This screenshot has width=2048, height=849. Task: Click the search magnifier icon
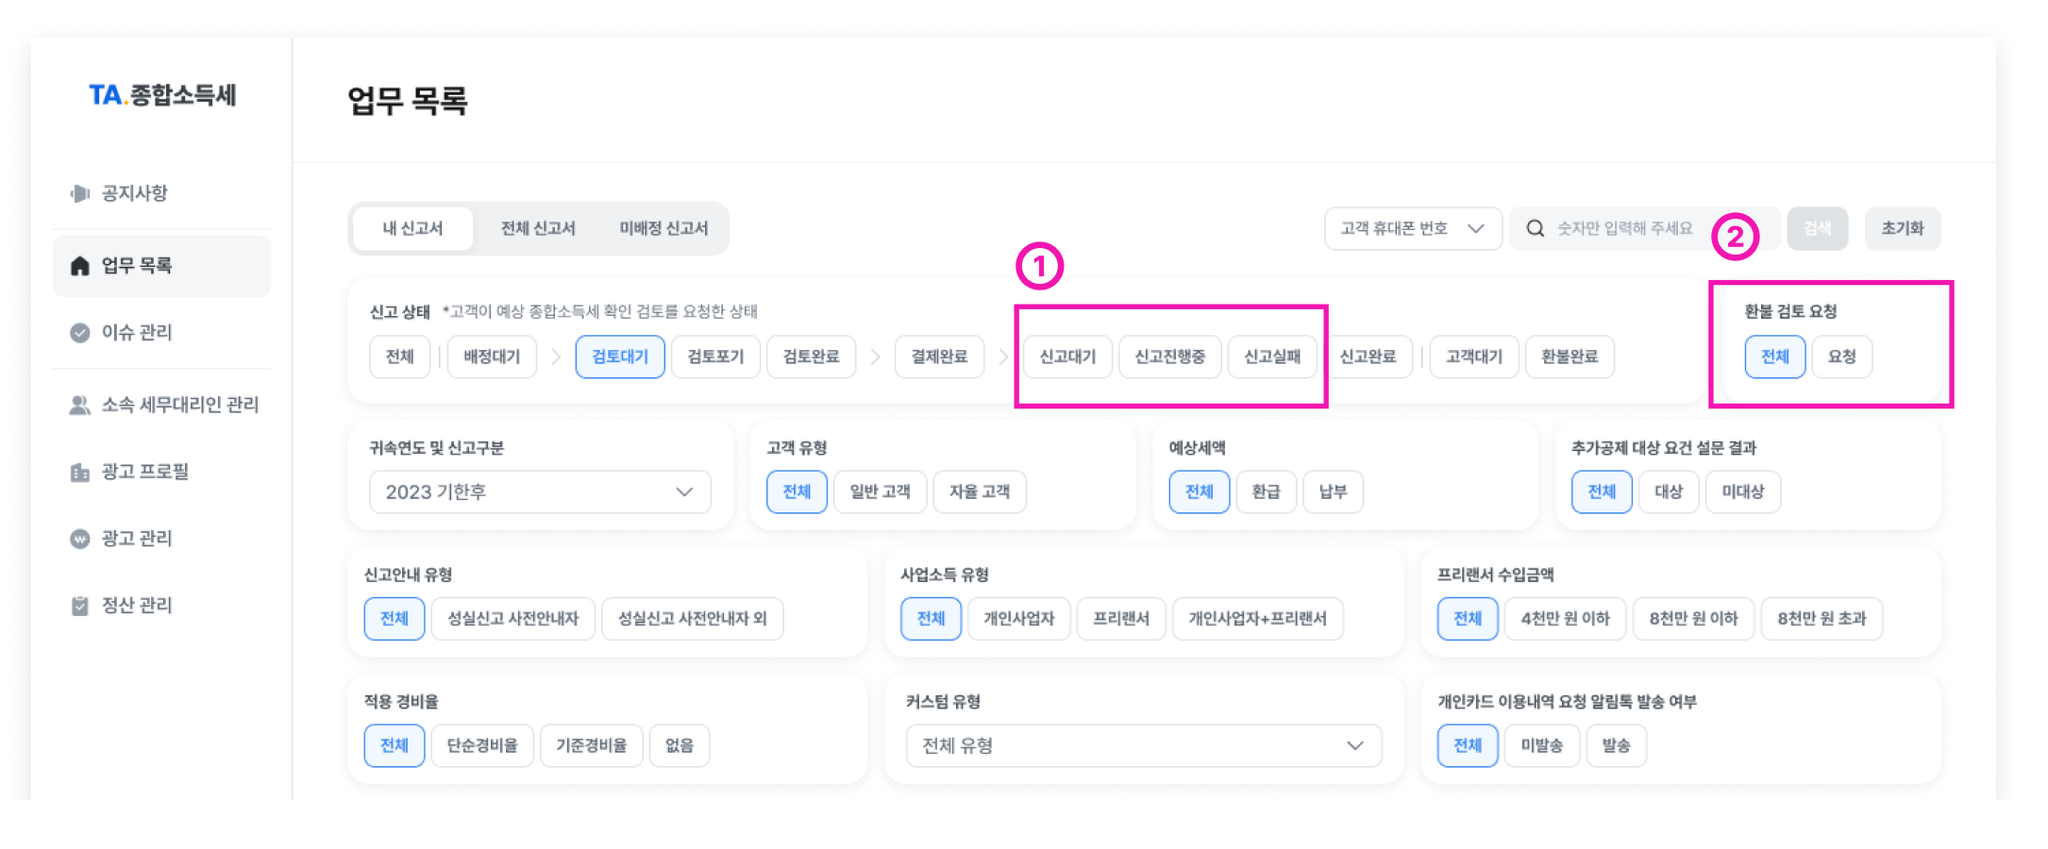pyautogui.click(x=1535, y=228)
